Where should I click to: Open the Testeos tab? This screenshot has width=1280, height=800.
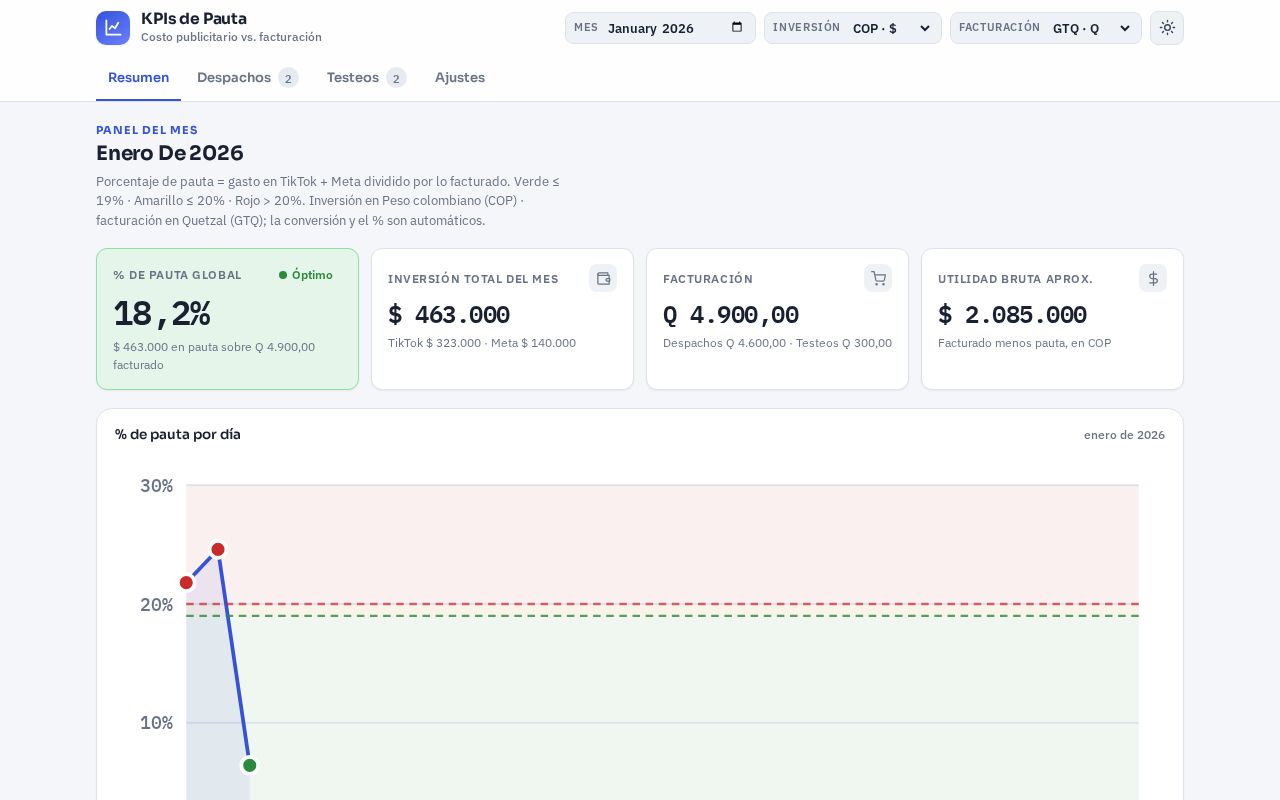366,77
